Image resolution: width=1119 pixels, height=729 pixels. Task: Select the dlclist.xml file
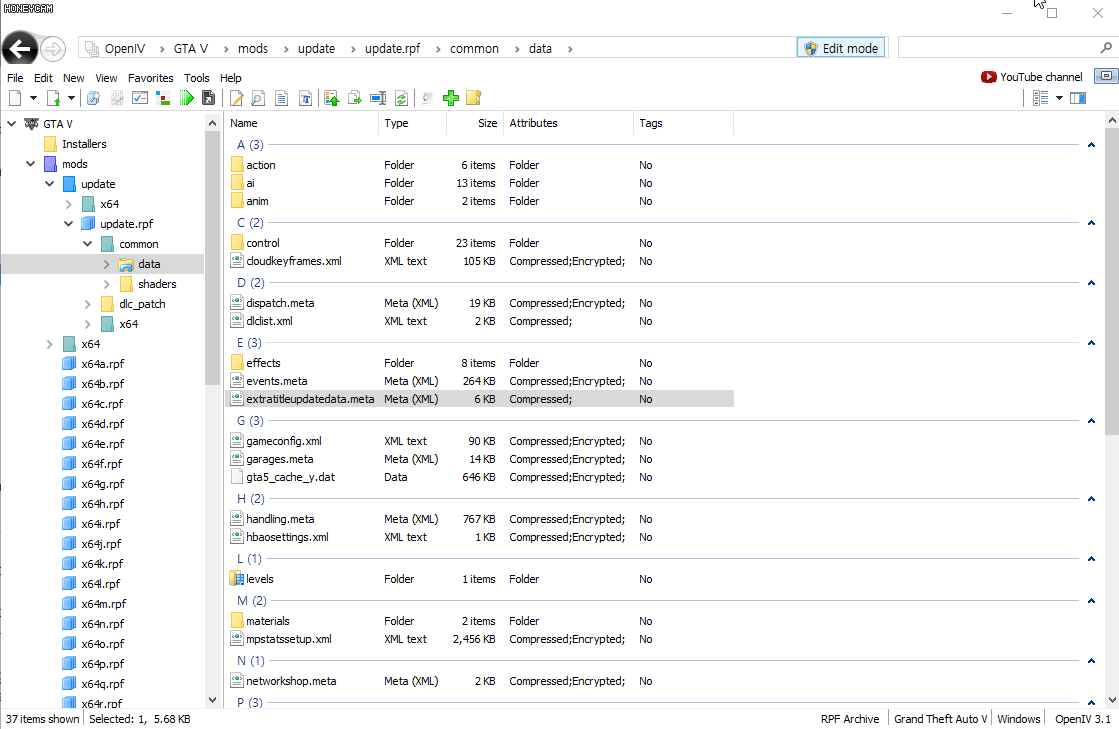pyautogui.click(x=269, y=322)
